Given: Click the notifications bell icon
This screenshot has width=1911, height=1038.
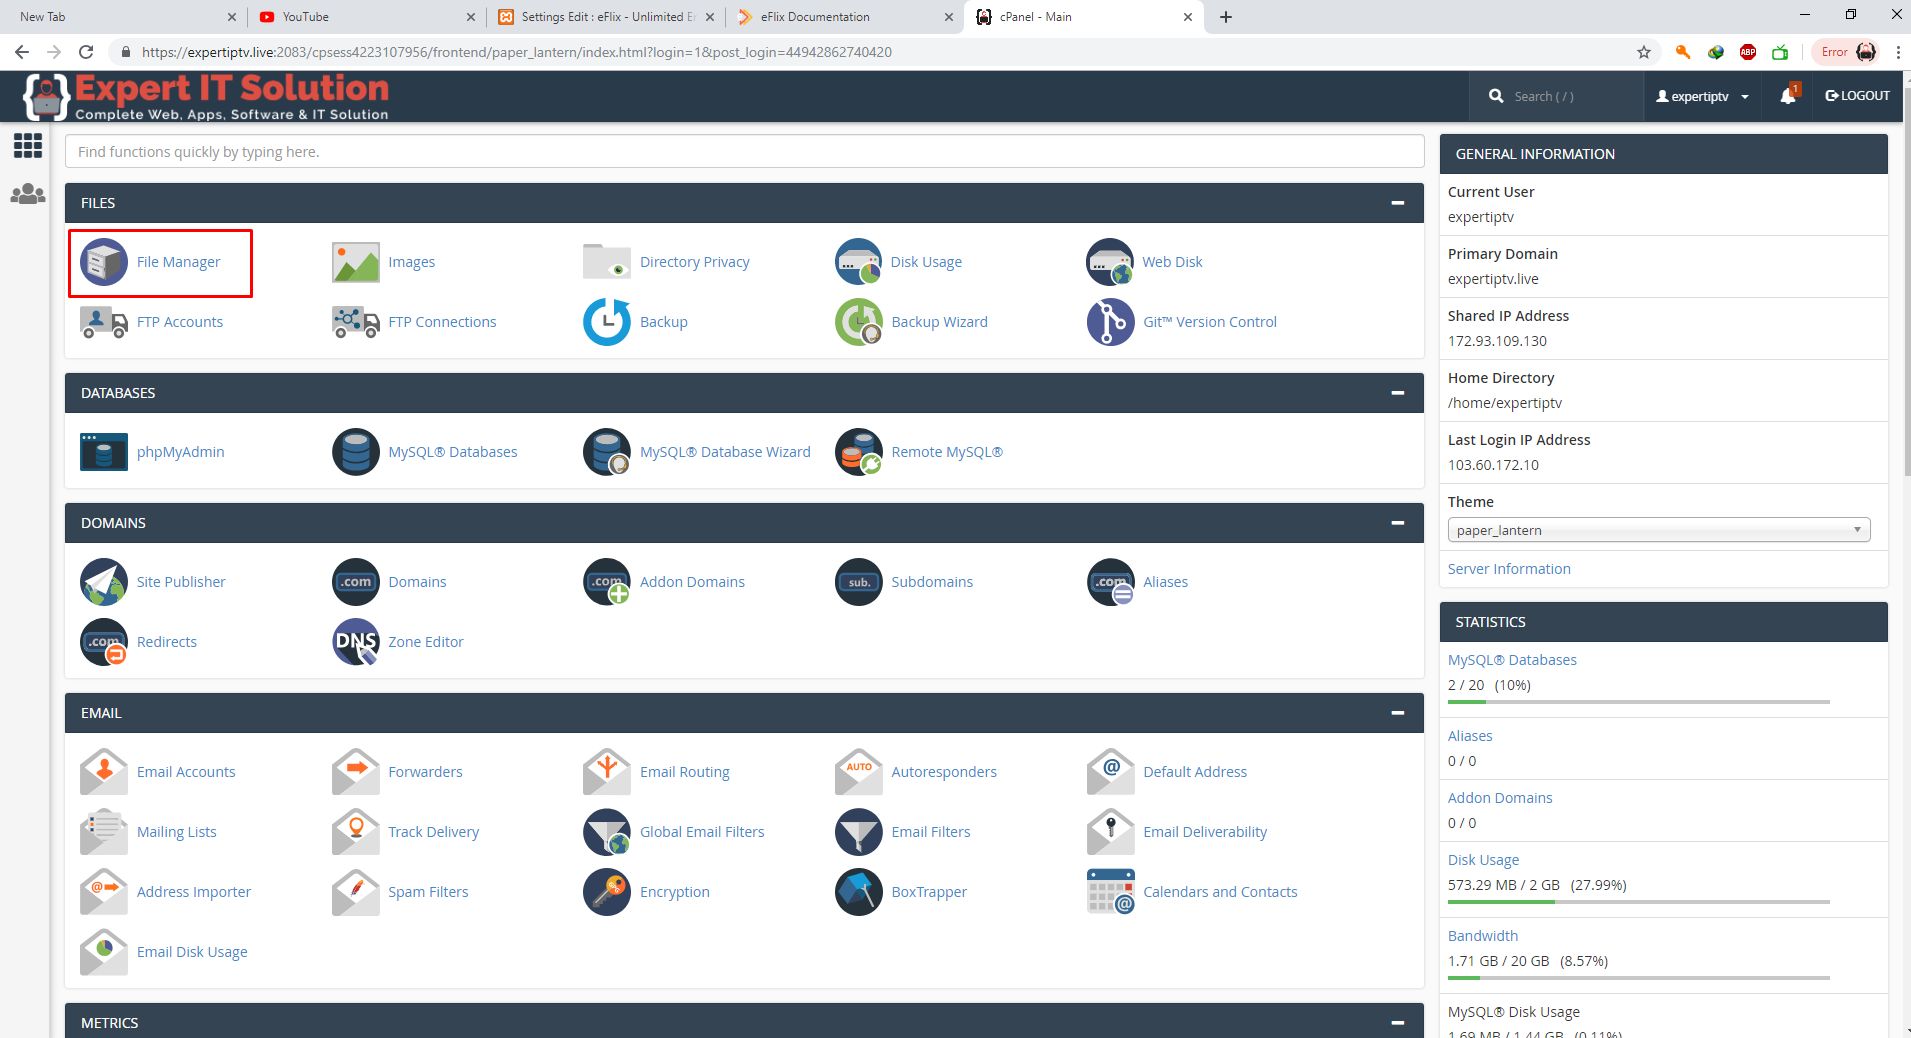Looking at the screenshot, I should click(x=1788, y=96).
